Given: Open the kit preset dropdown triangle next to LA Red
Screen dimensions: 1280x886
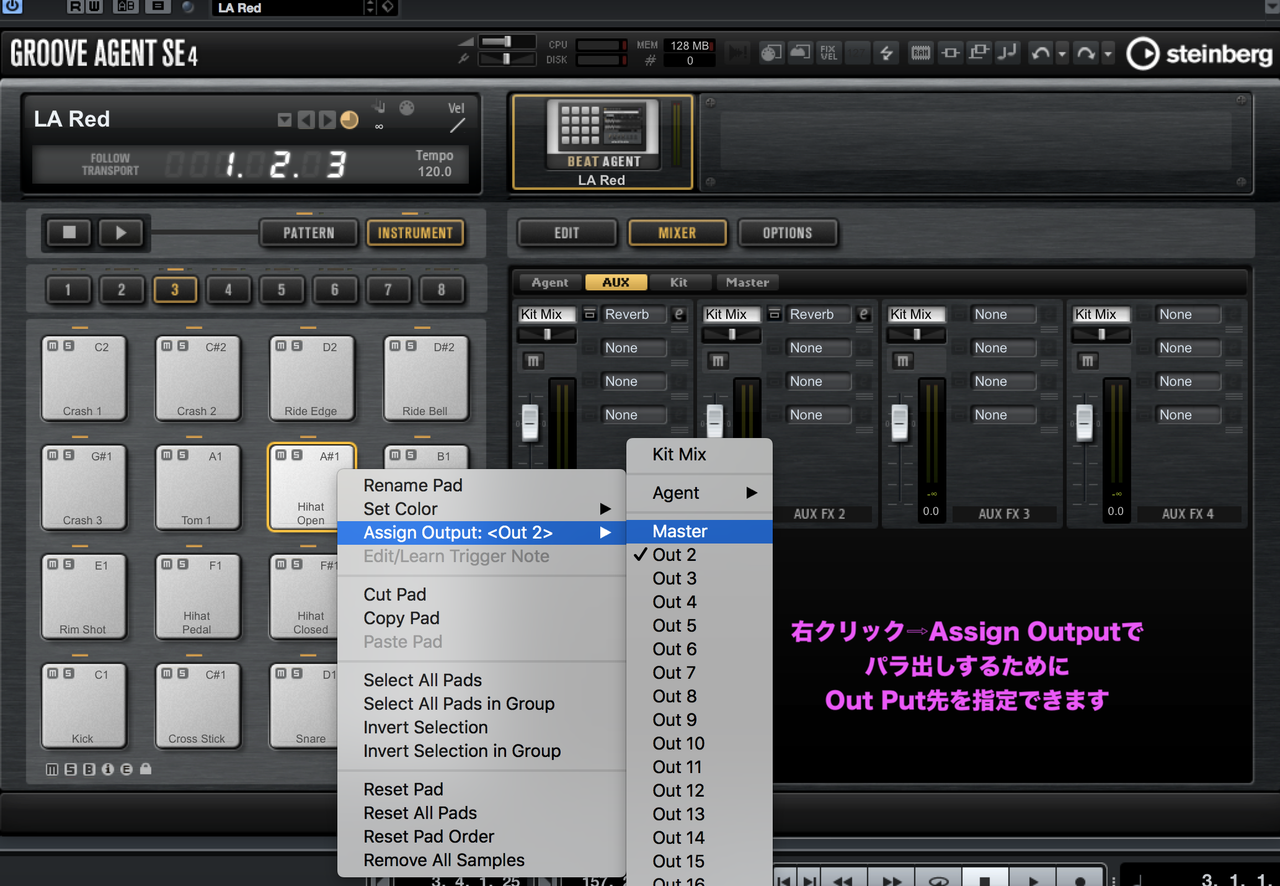Looking at the screenshot, I should pos(285,120).
